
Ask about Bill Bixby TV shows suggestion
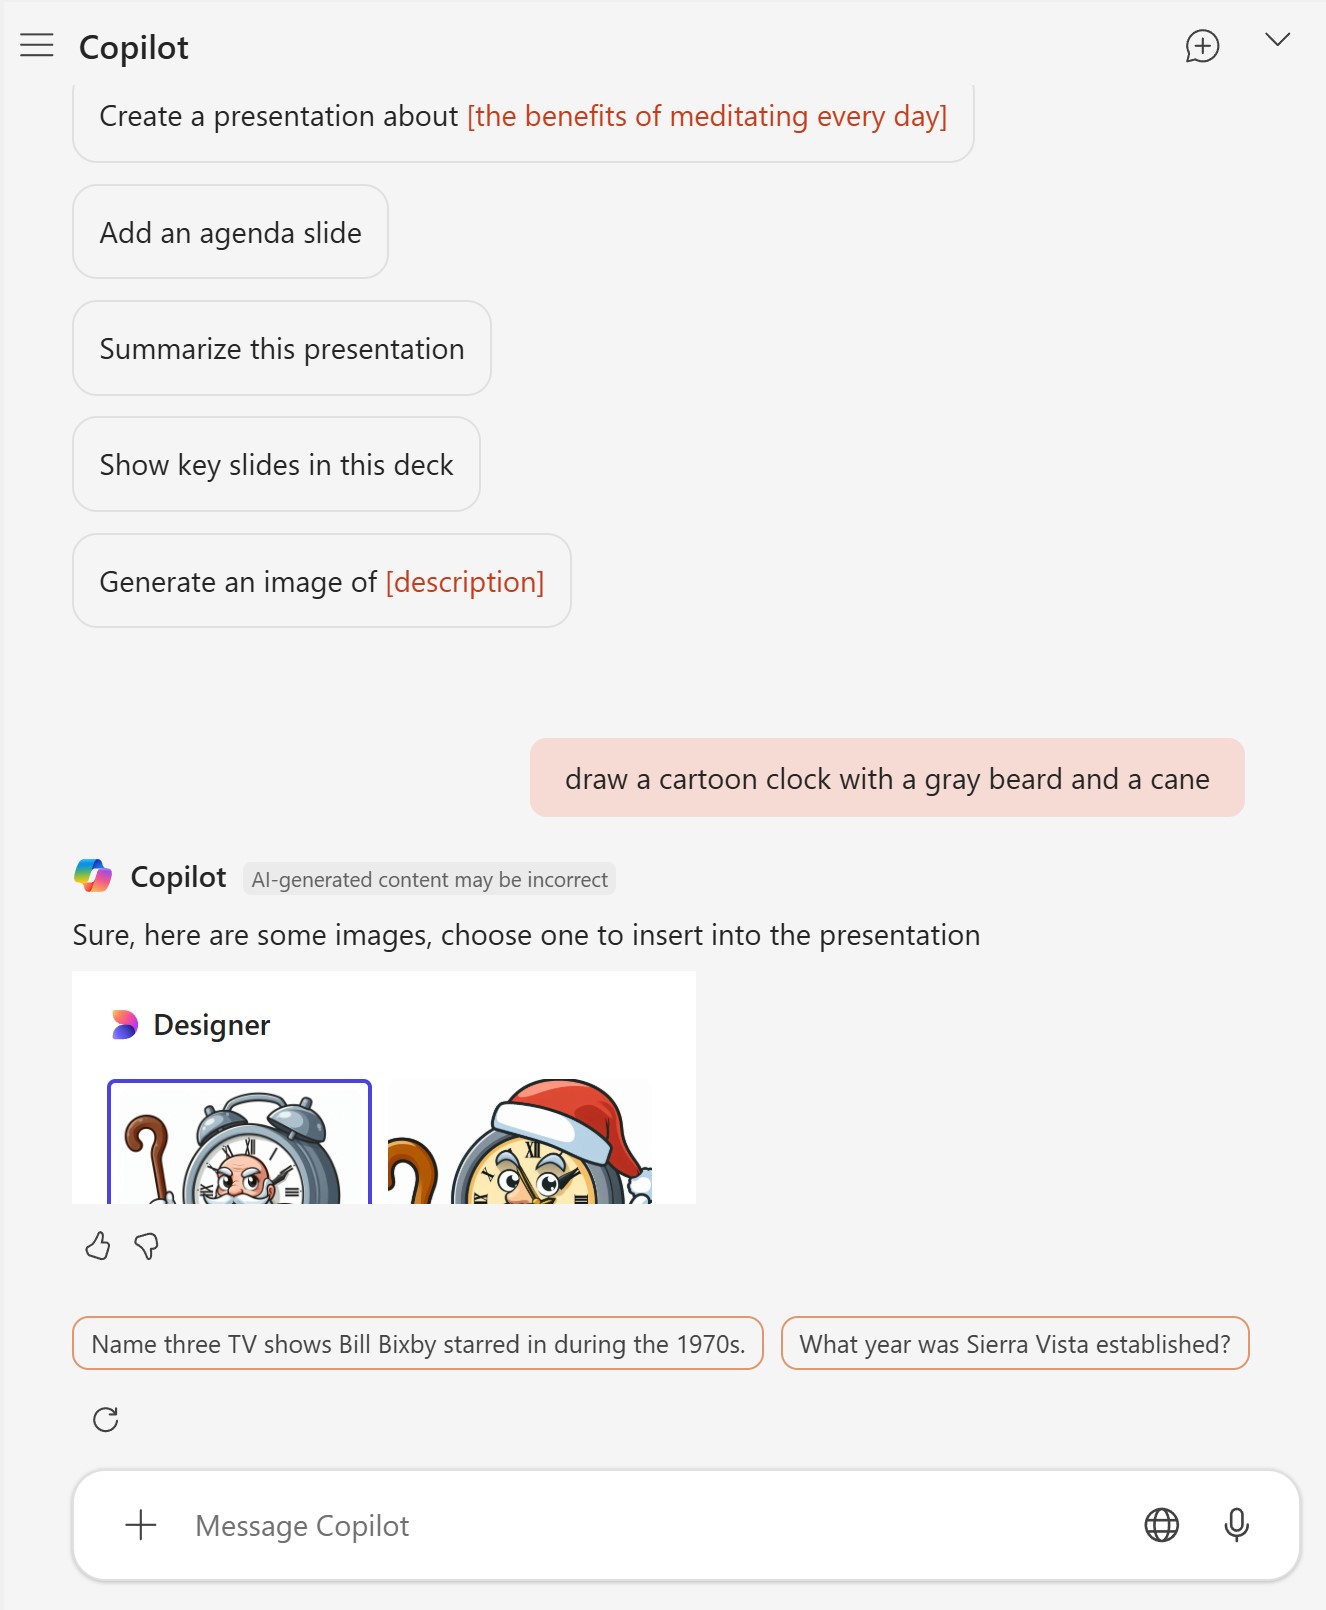pyautogui.click(x=418, y=1343)
